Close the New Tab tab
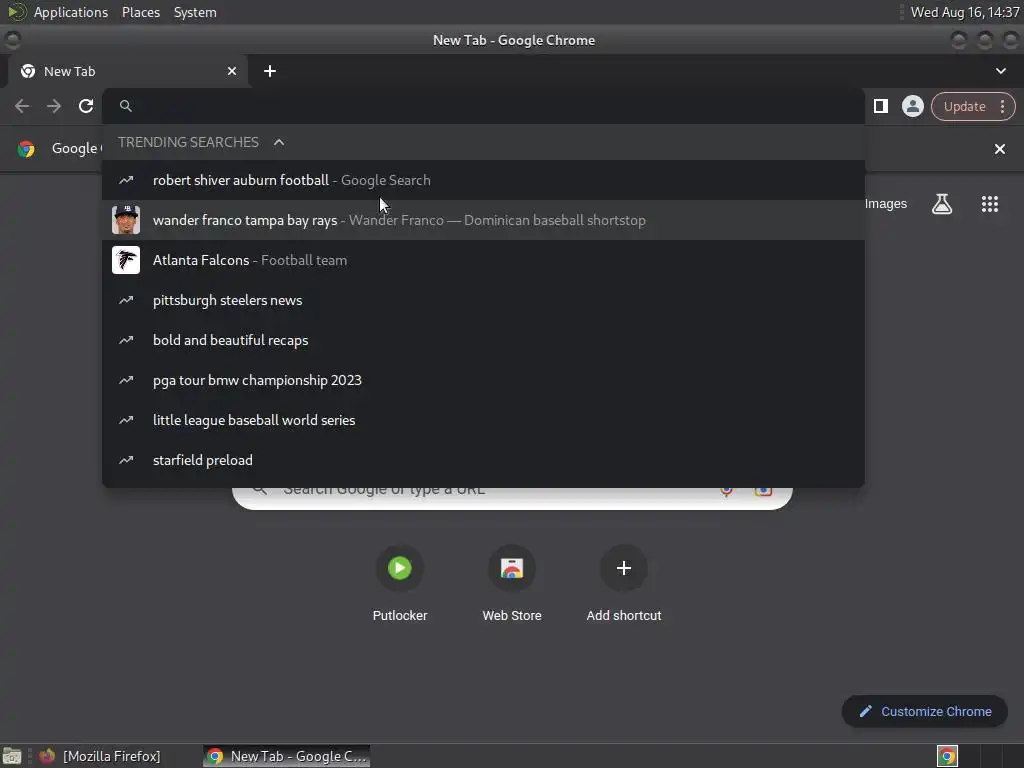 [232, 71]
